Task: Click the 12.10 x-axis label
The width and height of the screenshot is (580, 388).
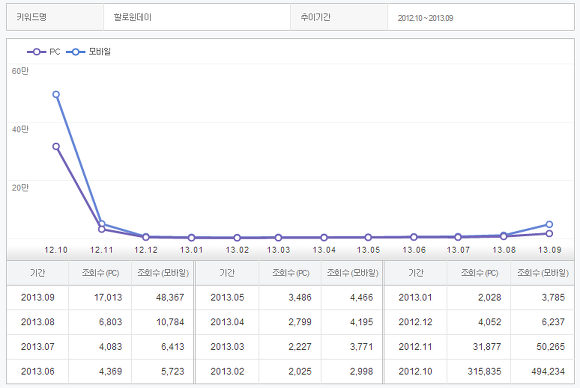Action: click(x=56, y=250)
